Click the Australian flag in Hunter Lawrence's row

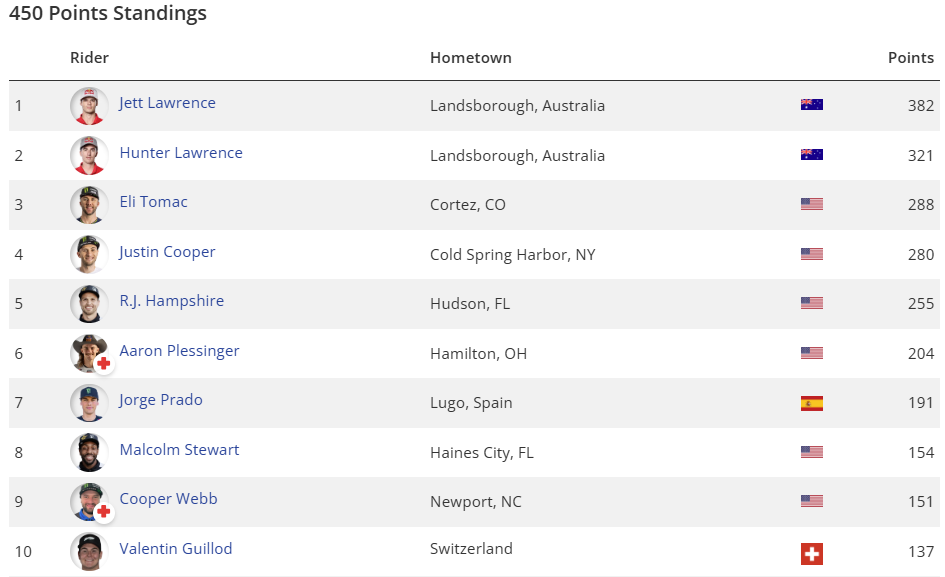click(x=811, y=155)
